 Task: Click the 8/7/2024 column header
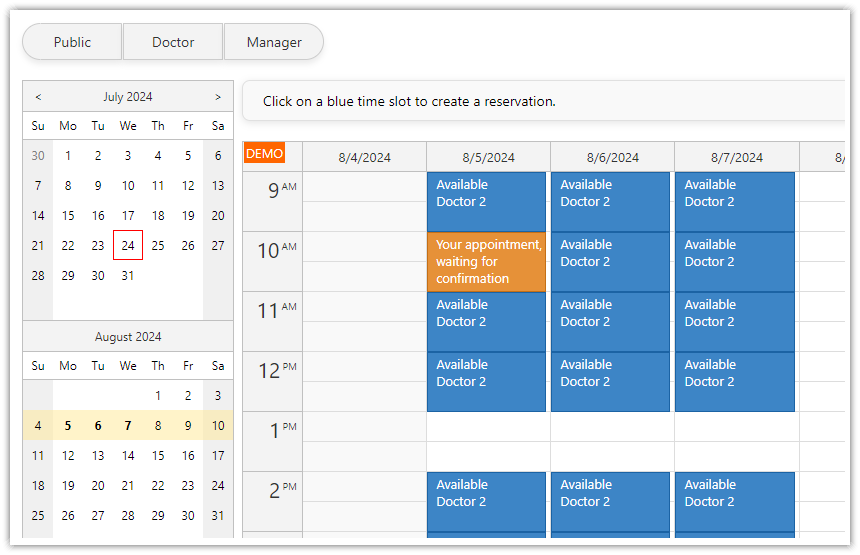point(737,157)
